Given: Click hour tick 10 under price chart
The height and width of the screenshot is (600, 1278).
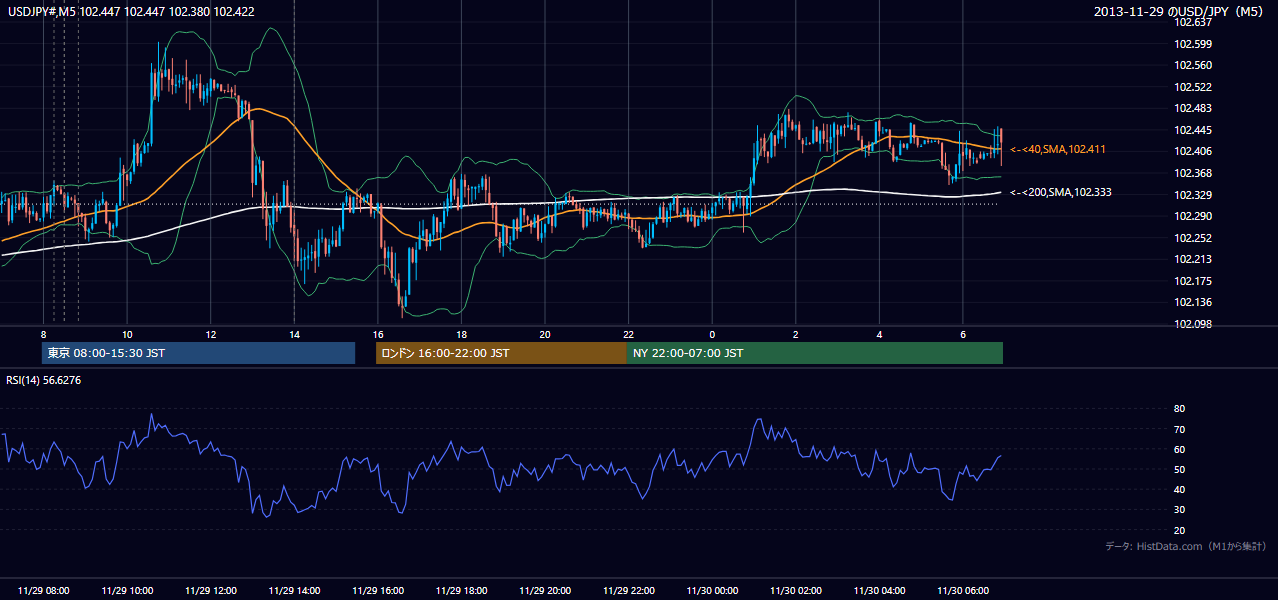Looking at the screenshot, I should [127, 334].
